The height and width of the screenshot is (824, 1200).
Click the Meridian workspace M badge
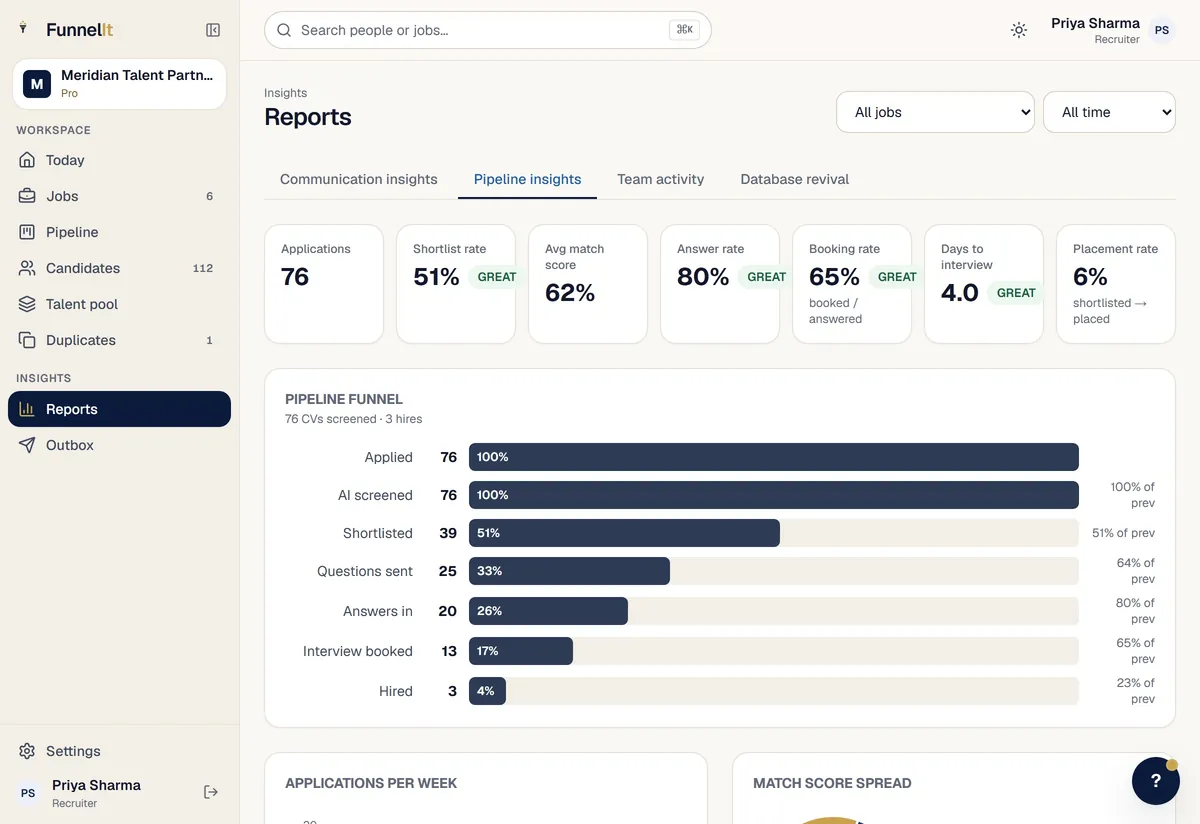click(37, 84)
